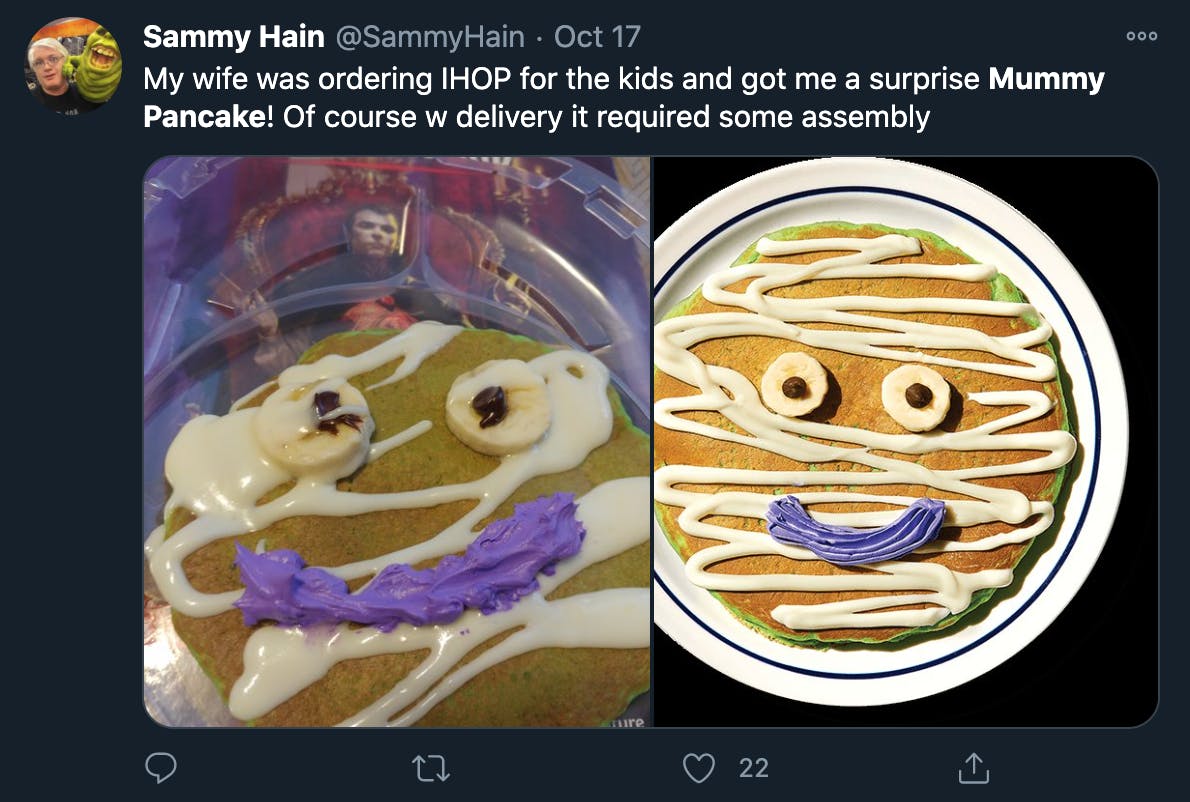
Task: Open the three-dot more options menu
Action: [x=1141, y=36]
